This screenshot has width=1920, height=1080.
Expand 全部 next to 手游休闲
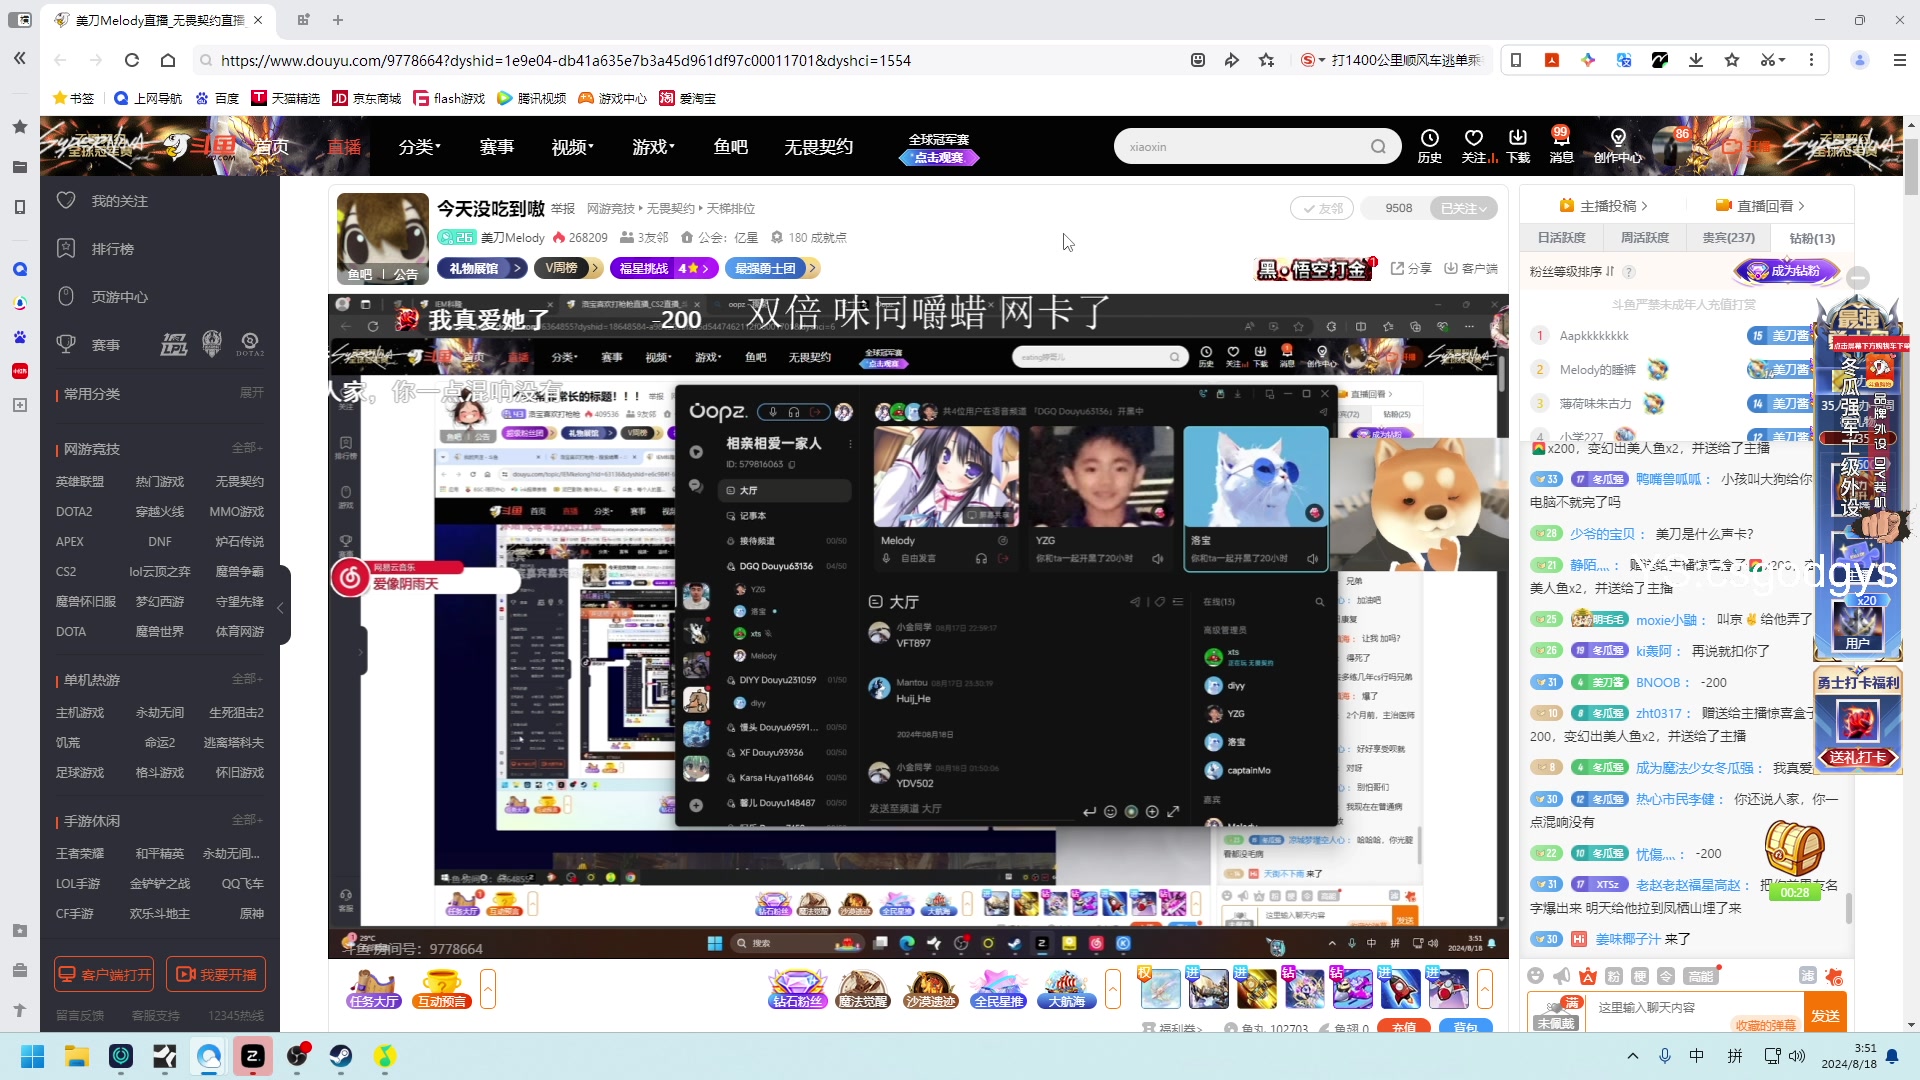pyautogui.click(x=247, y=820)
